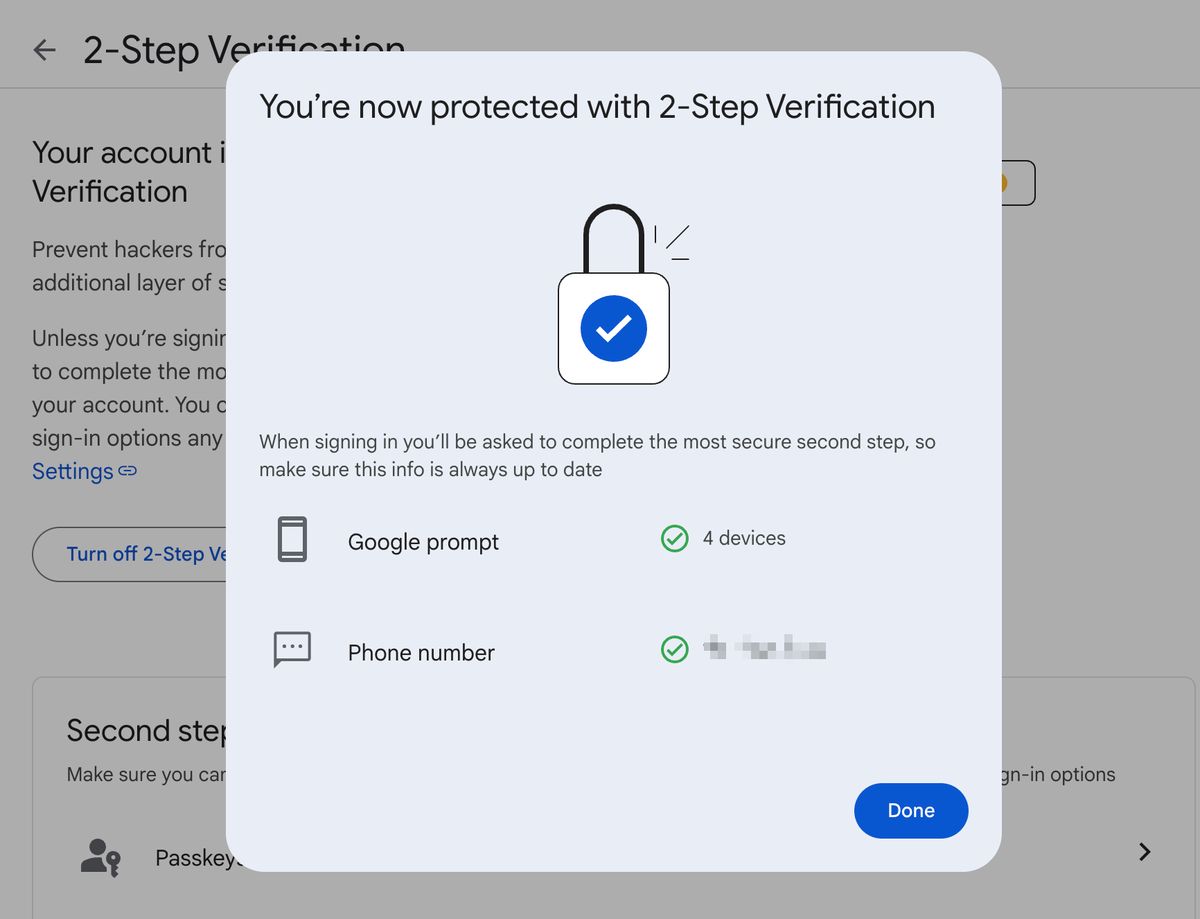The width and height of the screenshot is (1200, 919).
Task: Click the 4 devices text
Action: (744, 538)
